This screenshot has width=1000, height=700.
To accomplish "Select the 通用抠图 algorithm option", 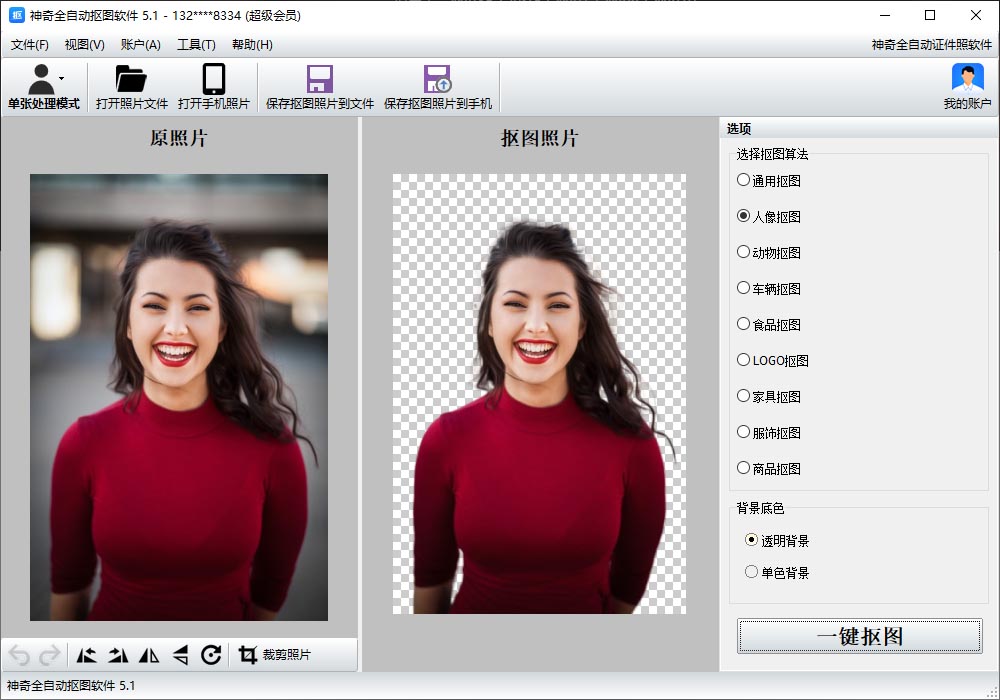I will pyautogui.click(x=743, y=181).
